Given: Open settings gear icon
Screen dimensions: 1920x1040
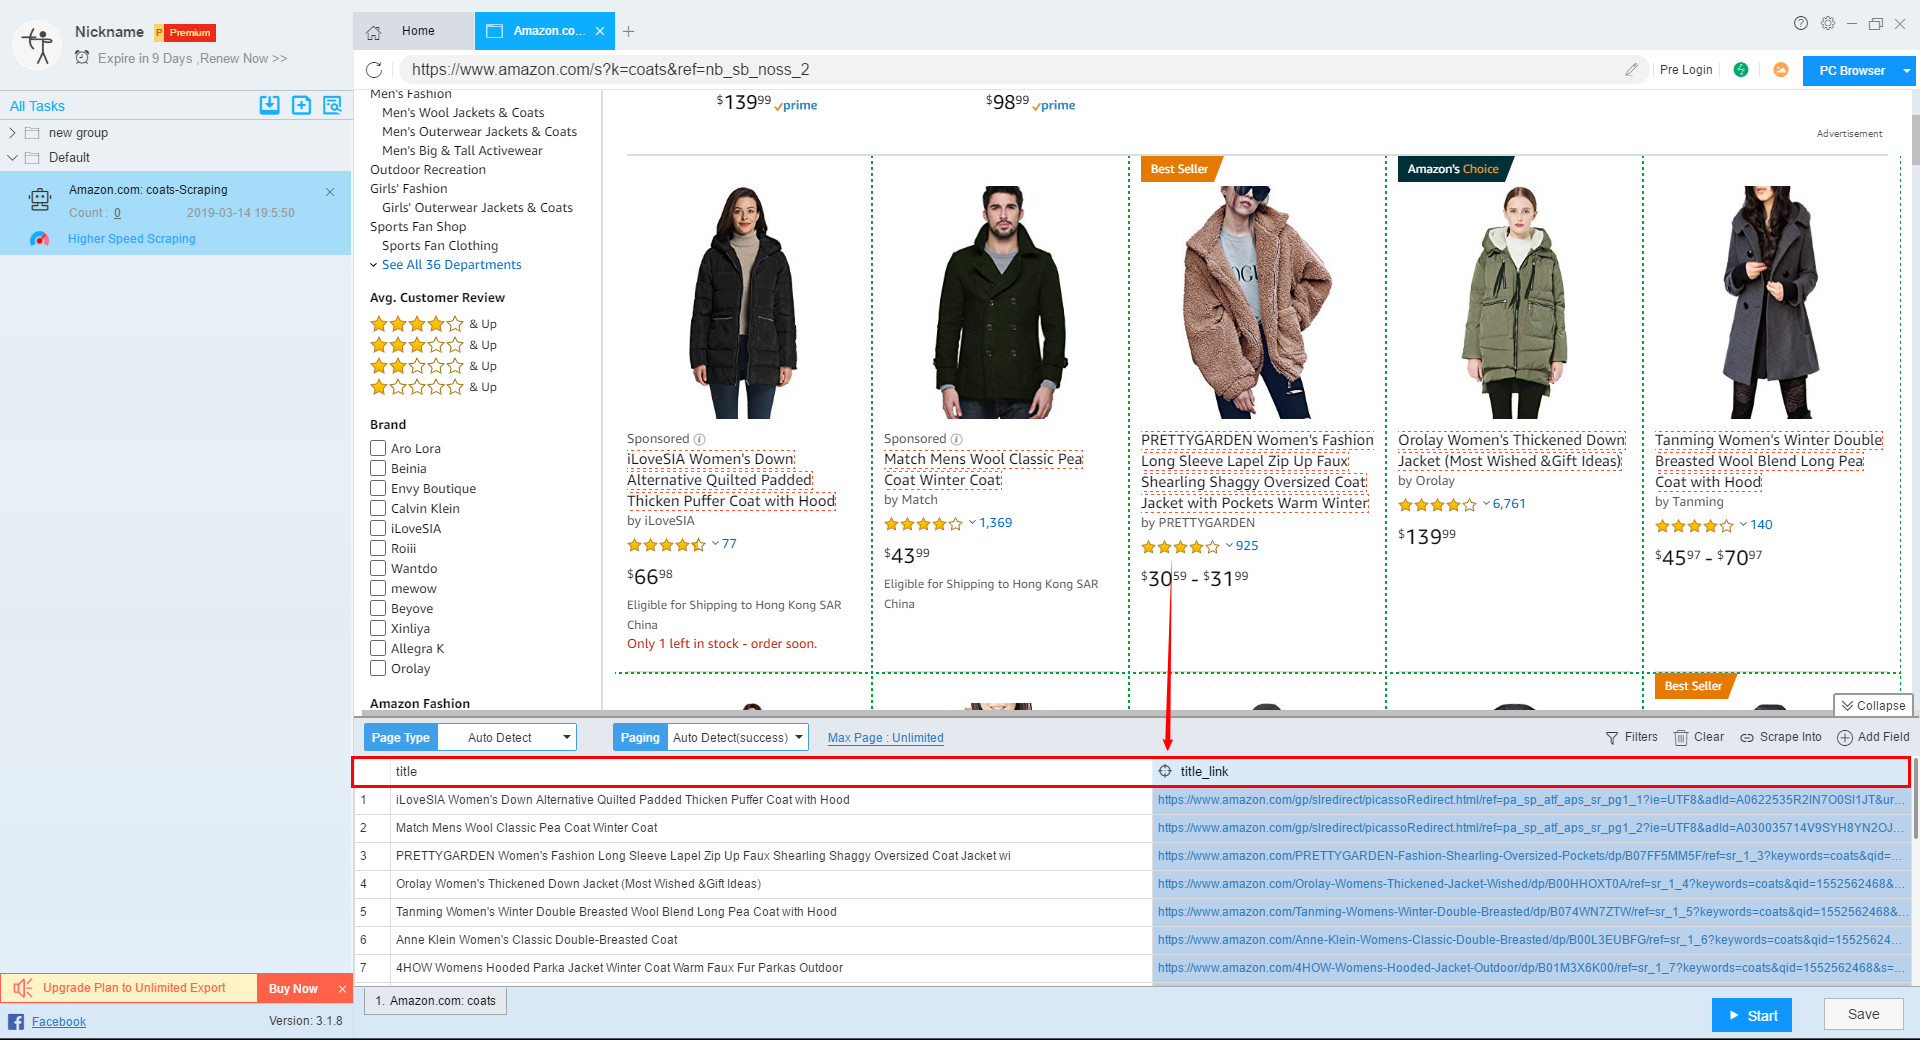Looking at the screenshot, I should 1828,23.
